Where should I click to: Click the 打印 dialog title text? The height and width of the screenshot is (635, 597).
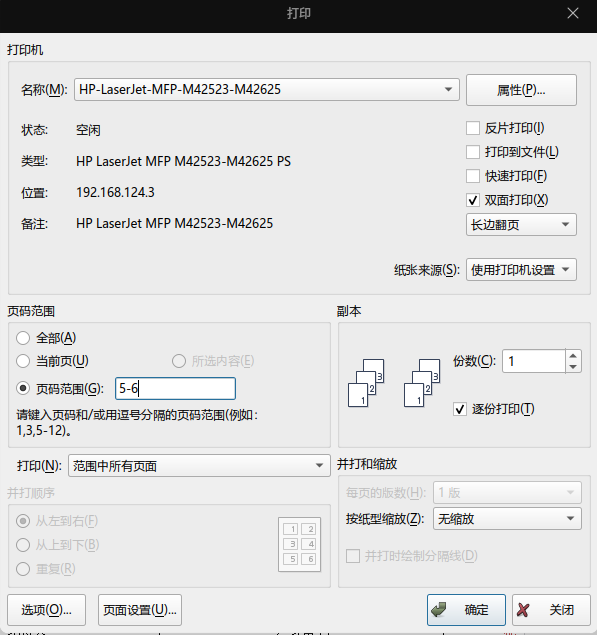[x=299, y=13]
